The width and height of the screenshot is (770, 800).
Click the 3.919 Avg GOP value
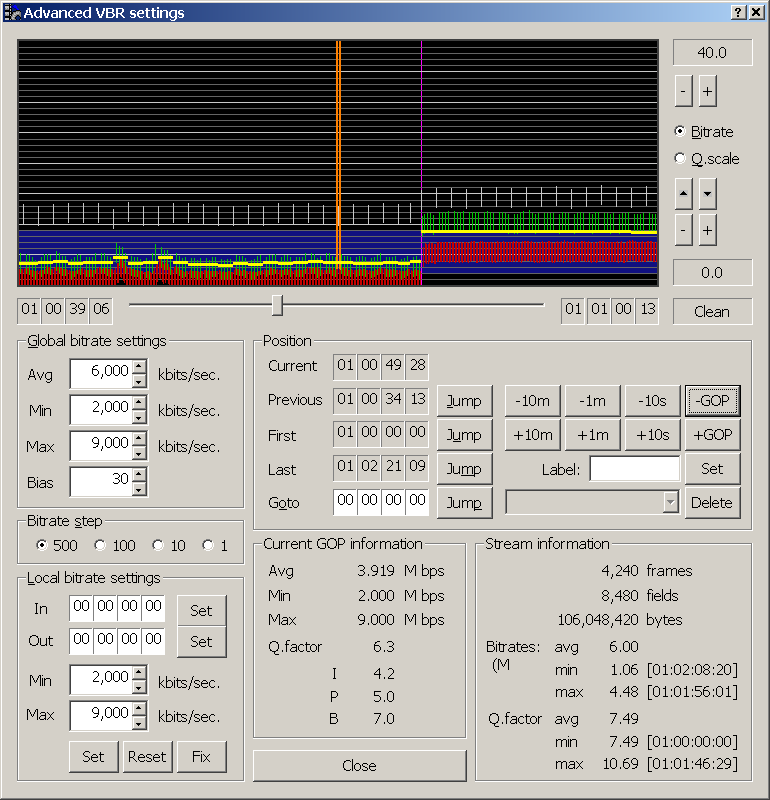point(376,570)
